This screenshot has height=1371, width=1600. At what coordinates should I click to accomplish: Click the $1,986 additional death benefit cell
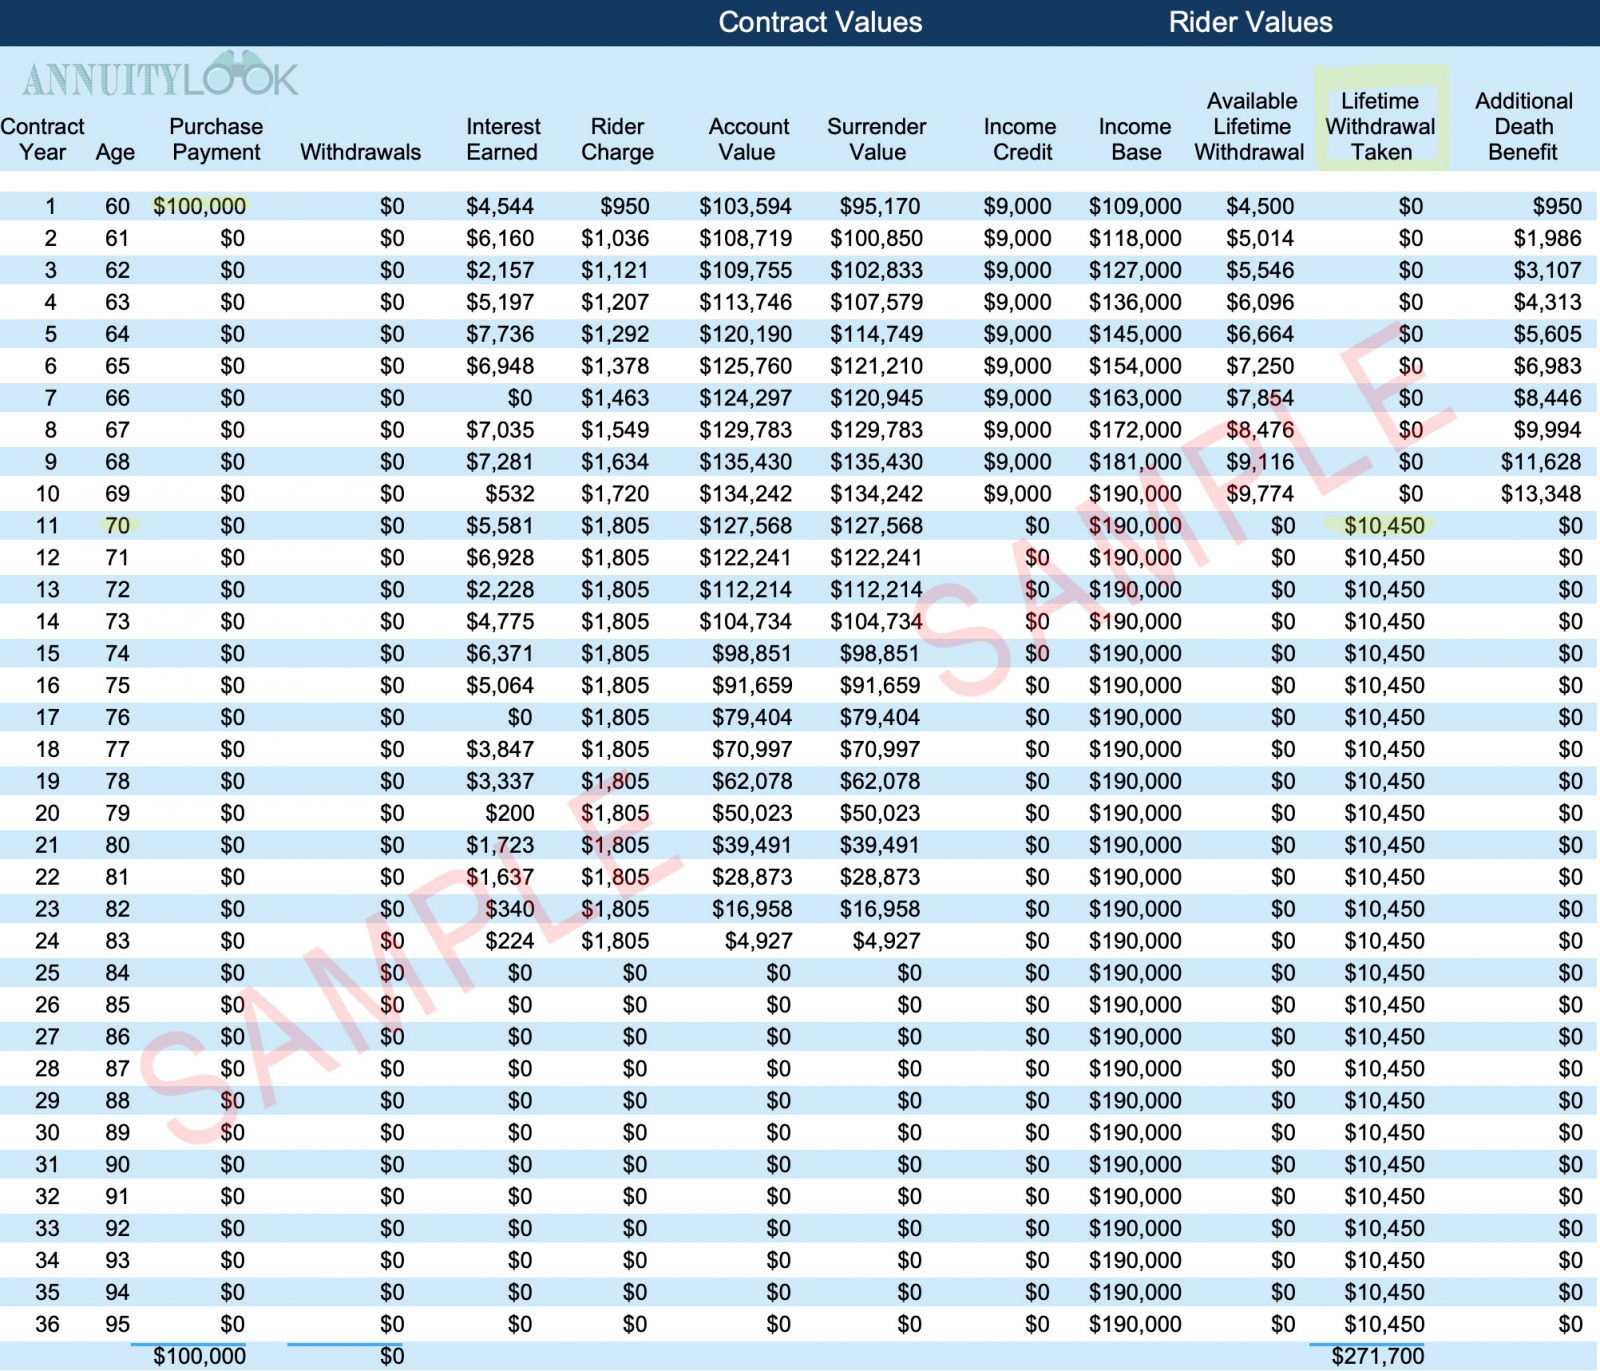click(1547, 238)
